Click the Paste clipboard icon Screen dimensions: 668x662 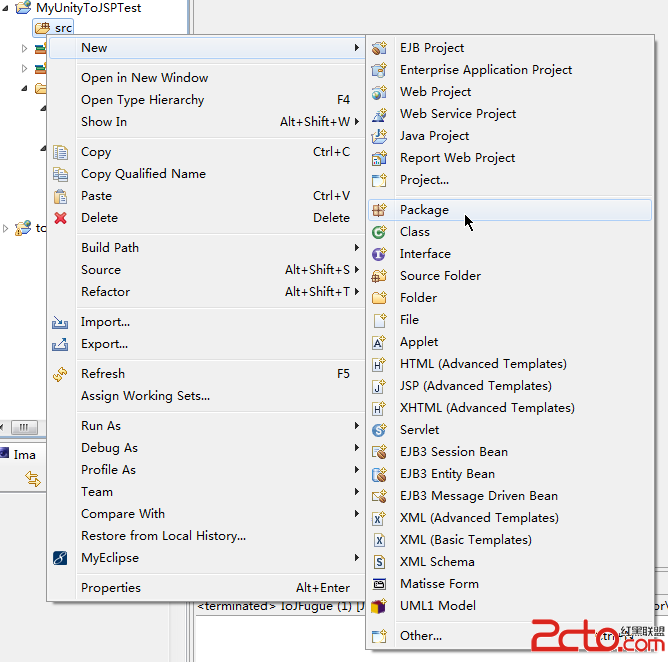click(60, 196)
